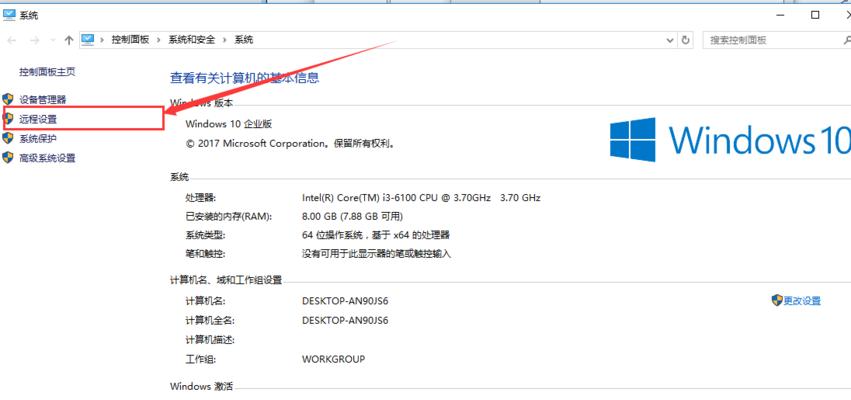Viewport: 851px width, 400px height.
Task: Click the forward navigation arrow
Action: point(34,40)
